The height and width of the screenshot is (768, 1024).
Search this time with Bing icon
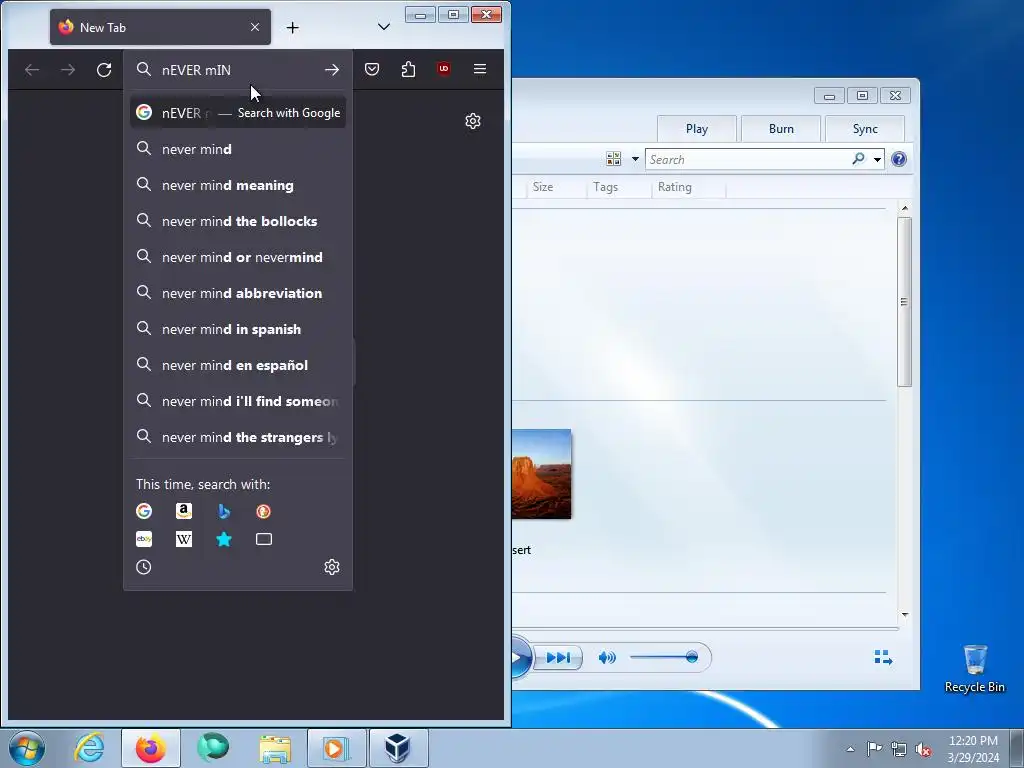click(224, 511)
